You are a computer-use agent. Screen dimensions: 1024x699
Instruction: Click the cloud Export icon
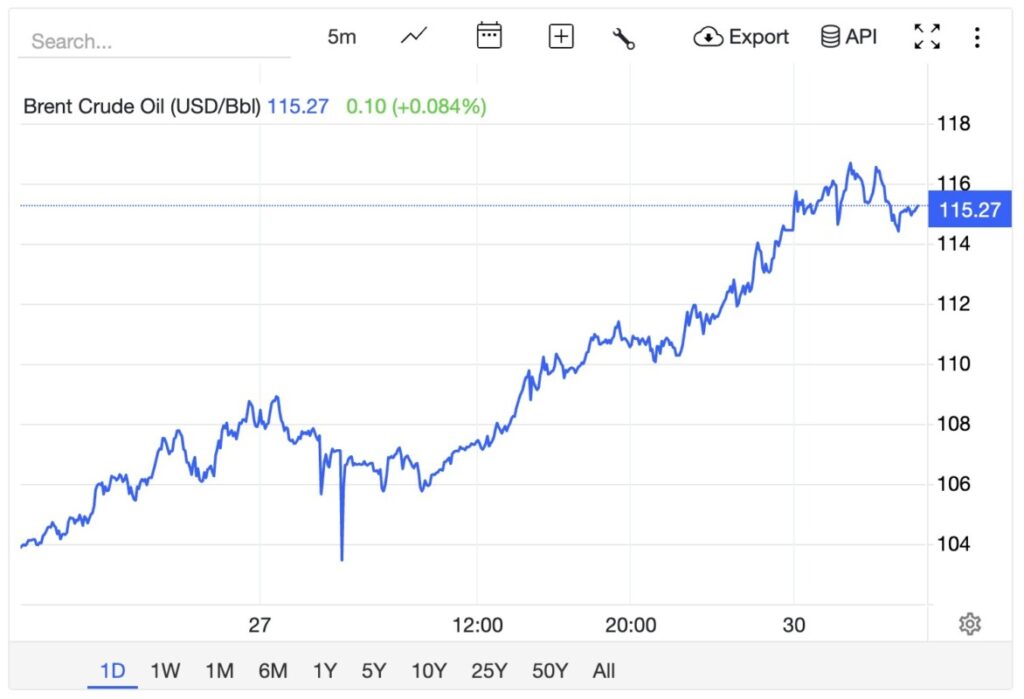pyautogui.click(x=709, y=36)
